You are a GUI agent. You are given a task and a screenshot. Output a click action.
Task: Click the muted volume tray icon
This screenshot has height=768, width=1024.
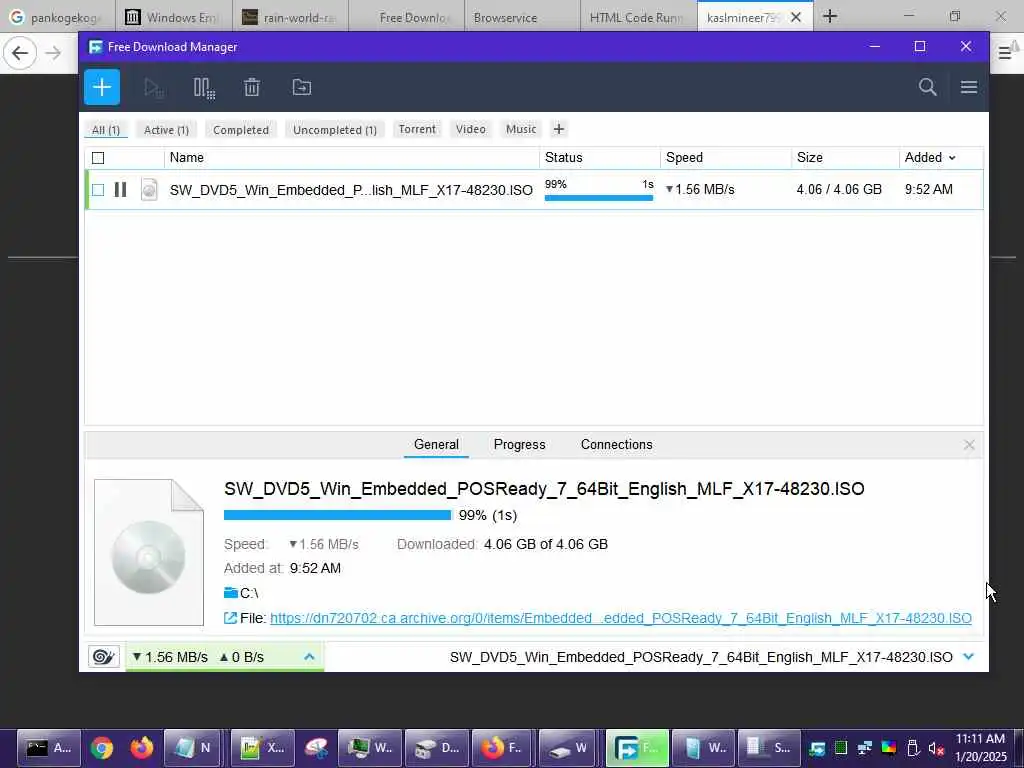click(936, 748)
